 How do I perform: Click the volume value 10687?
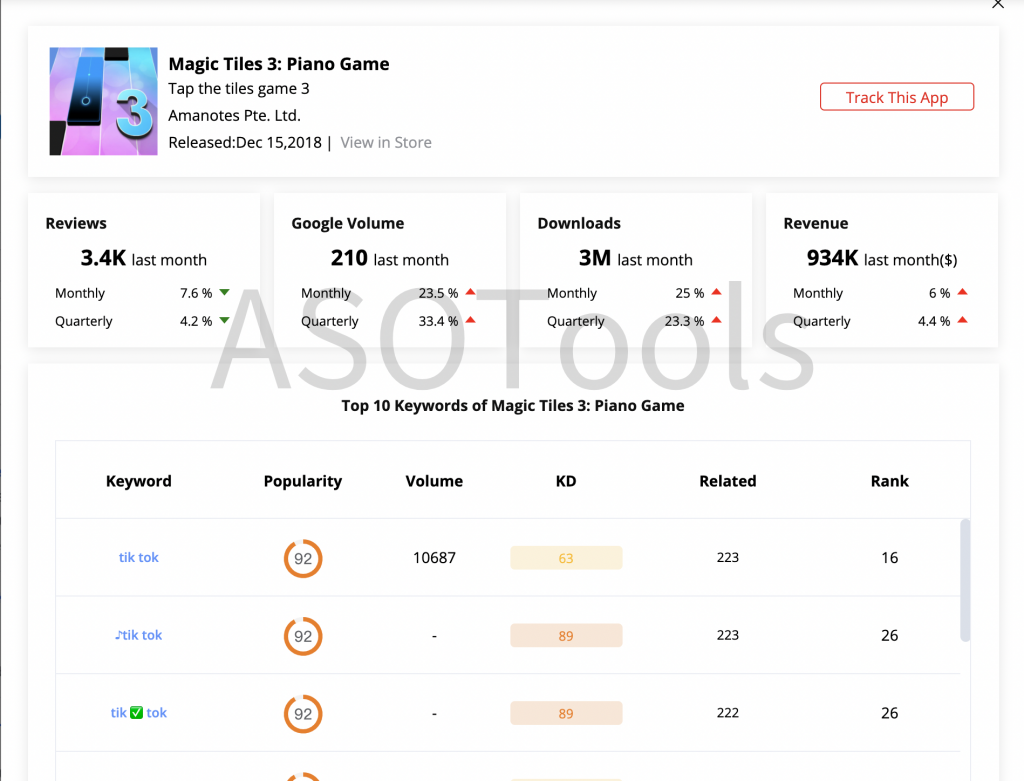434,558
